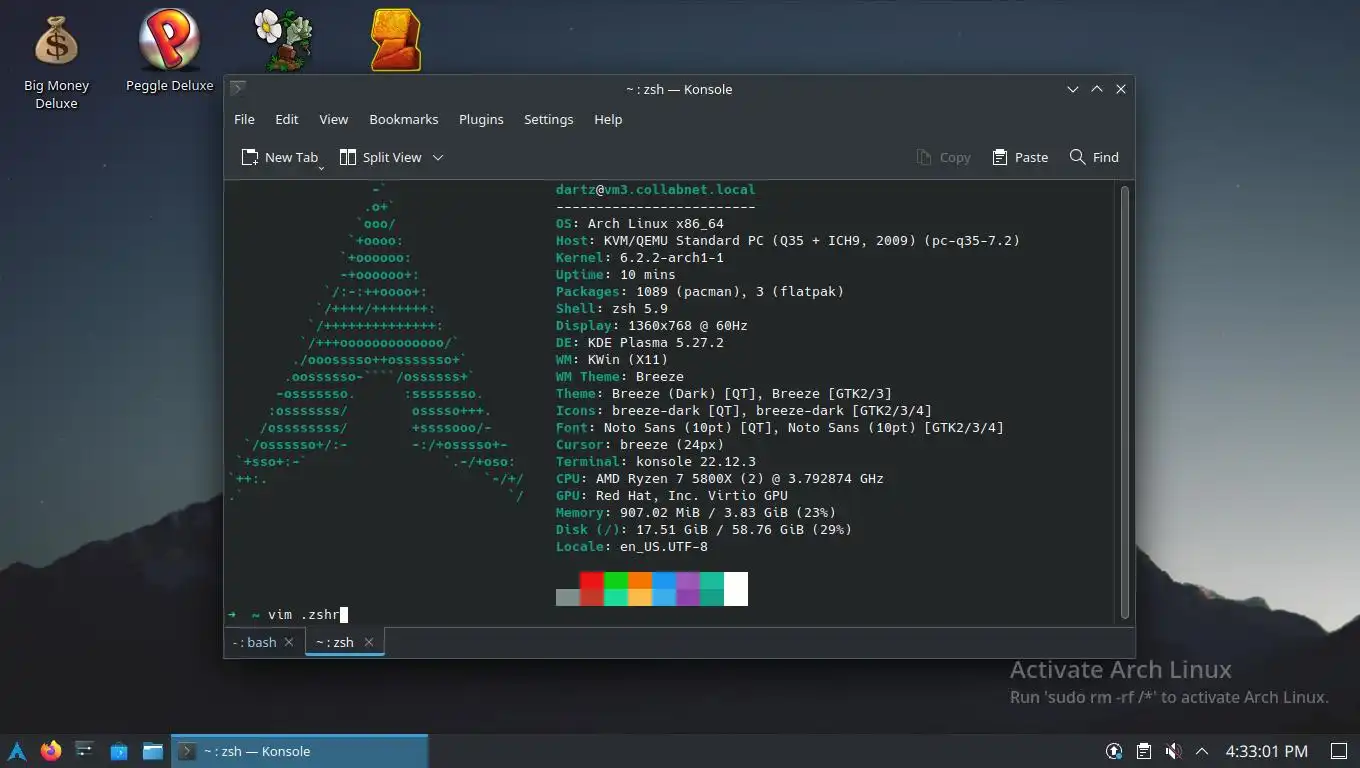
Task: Open the Help menu
Action: (x=608, y=119)
